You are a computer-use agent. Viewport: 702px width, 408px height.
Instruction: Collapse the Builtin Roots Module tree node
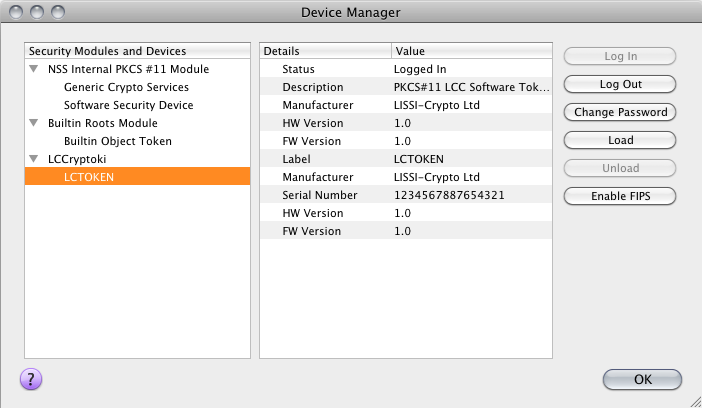[34, 123]
